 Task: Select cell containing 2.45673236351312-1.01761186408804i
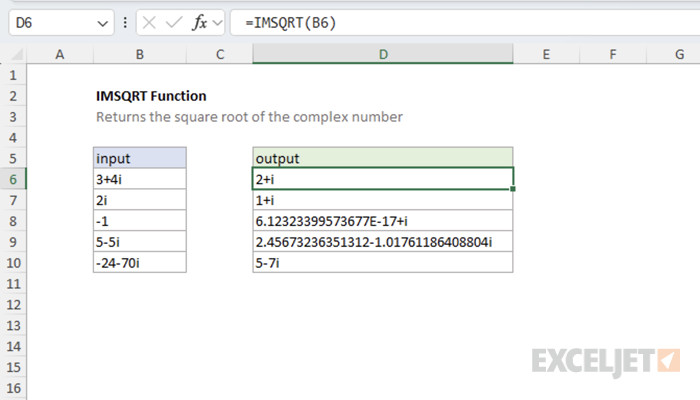(x=383, y=242)
